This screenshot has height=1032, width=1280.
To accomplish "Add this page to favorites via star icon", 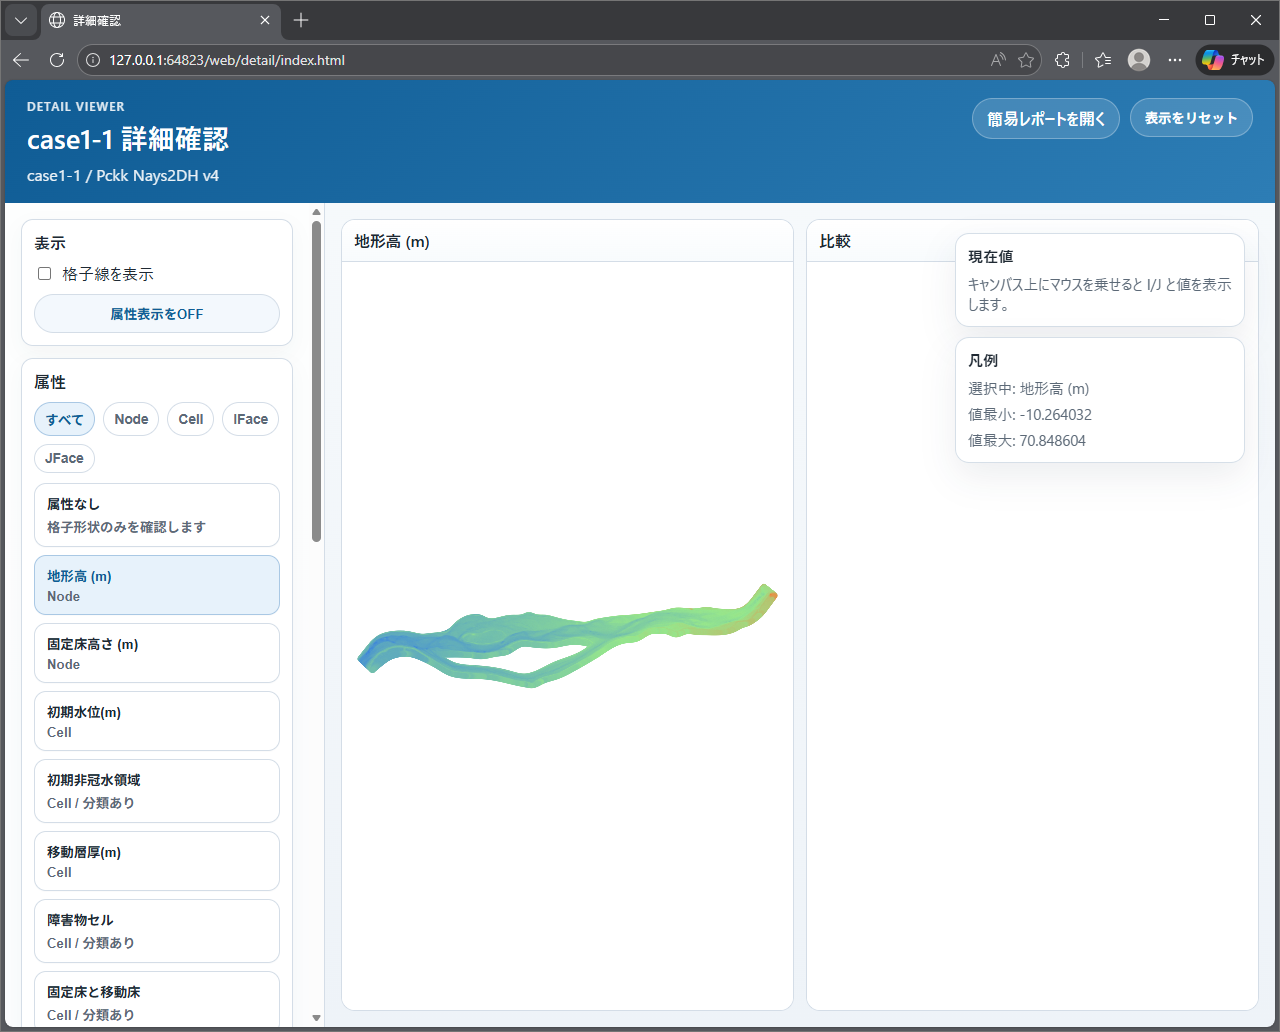I will pyautogui.click(x=1026, y=60).
